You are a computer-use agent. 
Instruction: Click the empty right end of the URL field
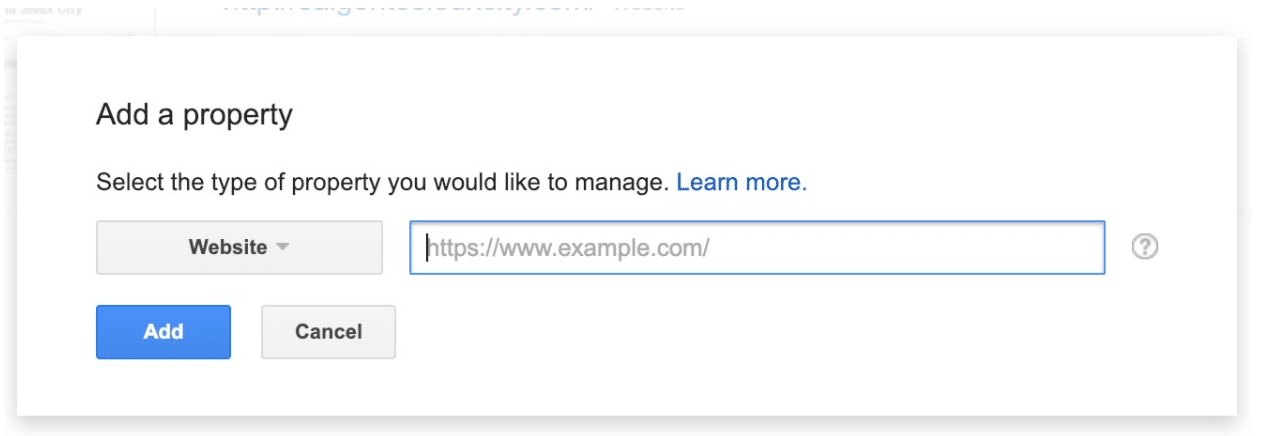[1050, 247]
